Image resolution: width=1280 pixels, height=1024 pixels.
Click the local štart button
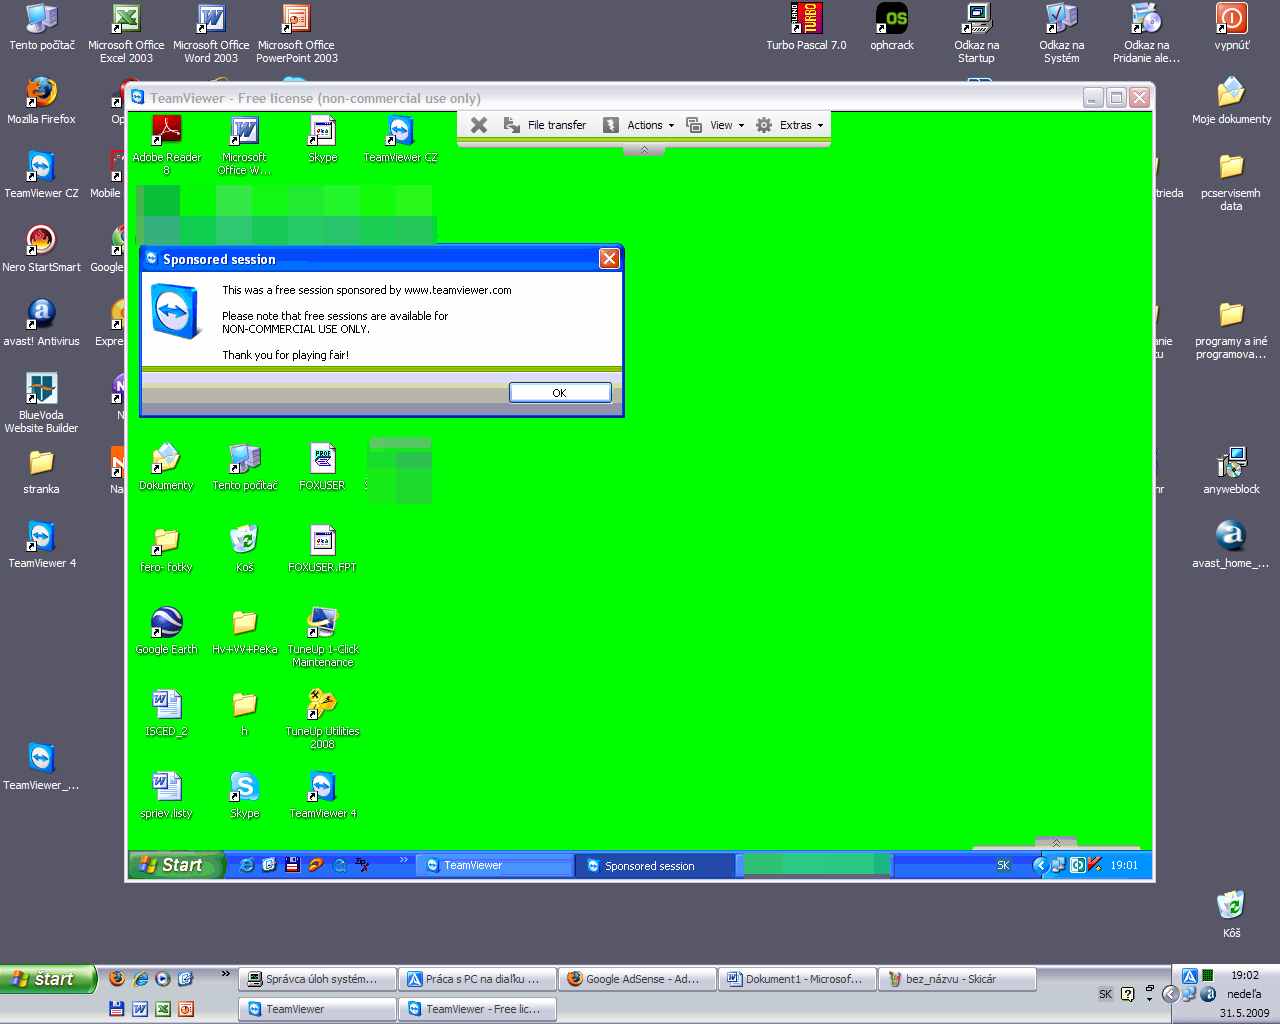click(48, 979)
